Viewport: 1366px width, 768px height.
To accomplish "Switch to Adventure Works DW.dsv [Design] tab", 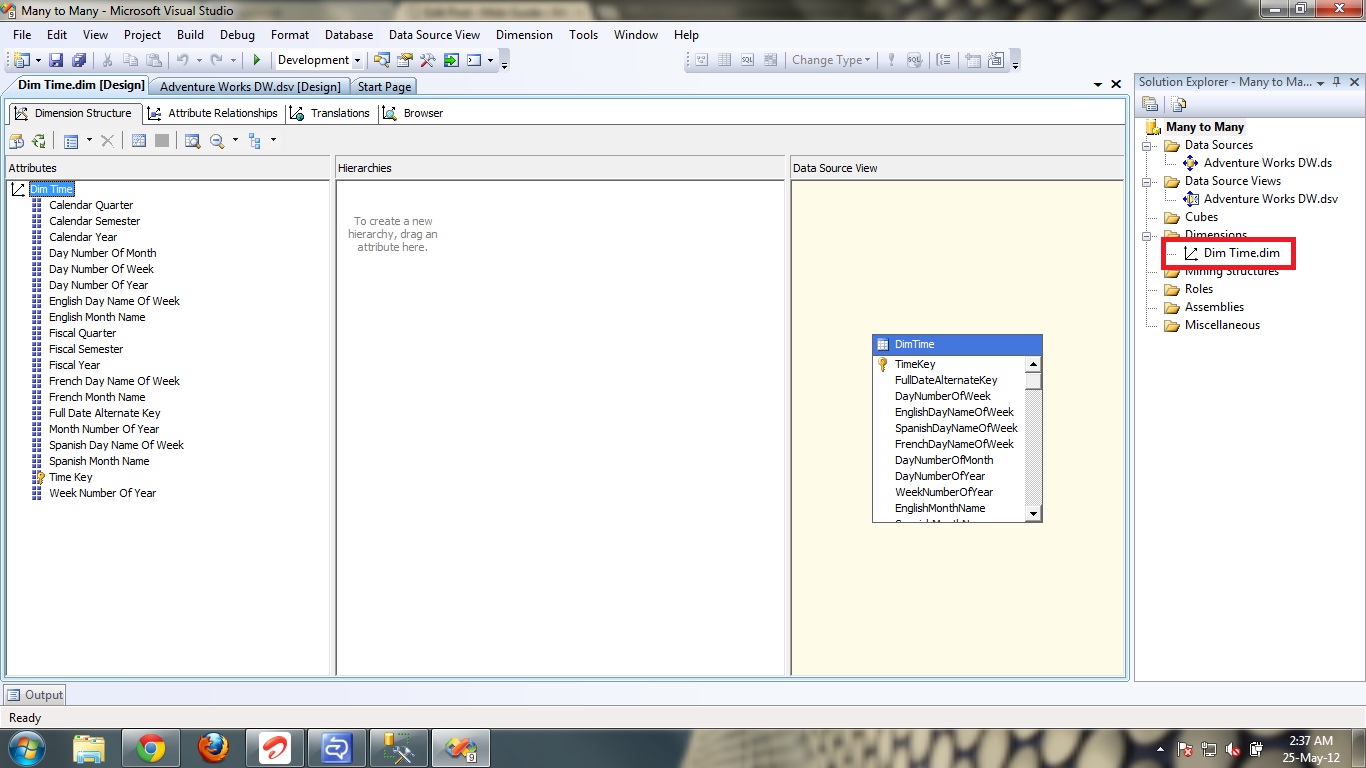I will pos(250,87).
